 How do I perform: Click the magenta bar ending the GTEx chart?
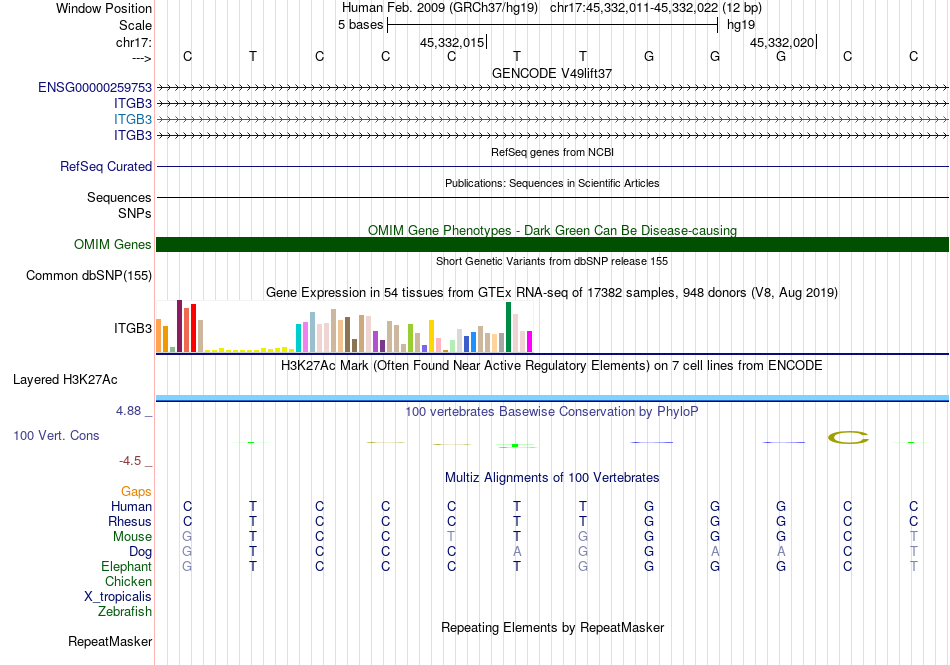click(x=530, y=342)
